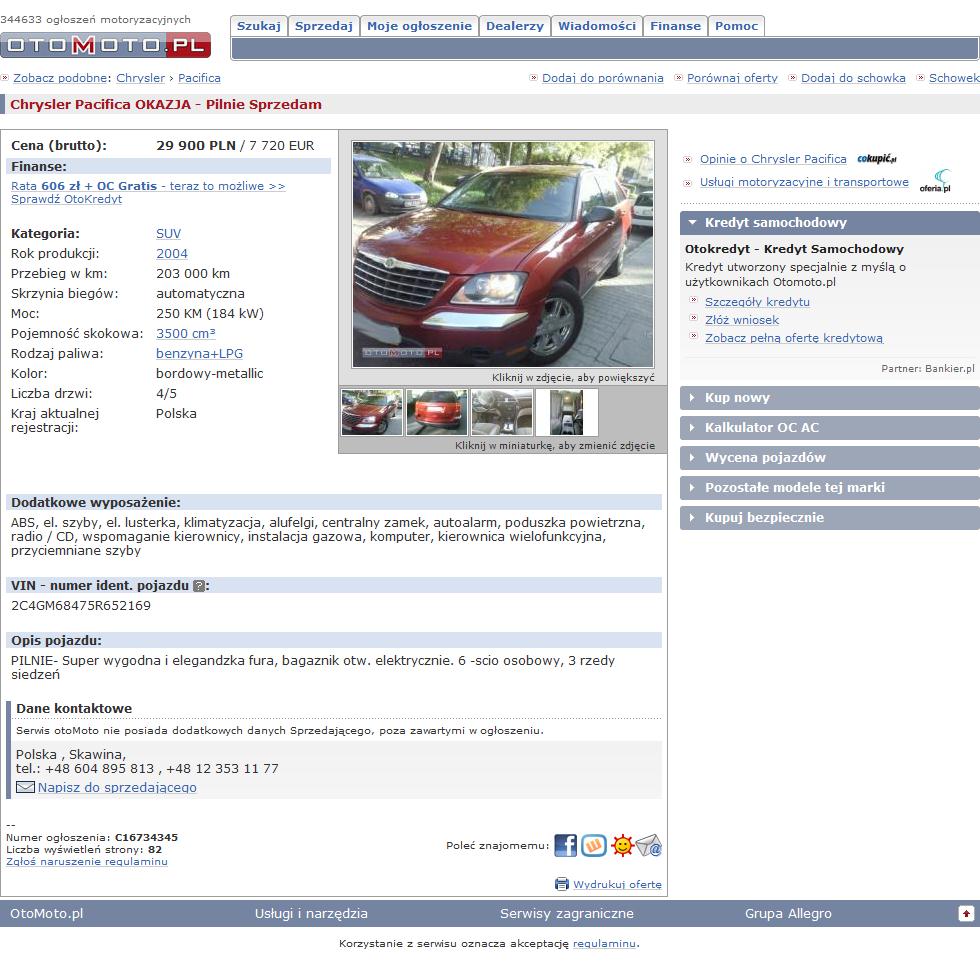Open the Sprzedaj tab
Viewport: 980px width, 969px height.
point(324,26)
